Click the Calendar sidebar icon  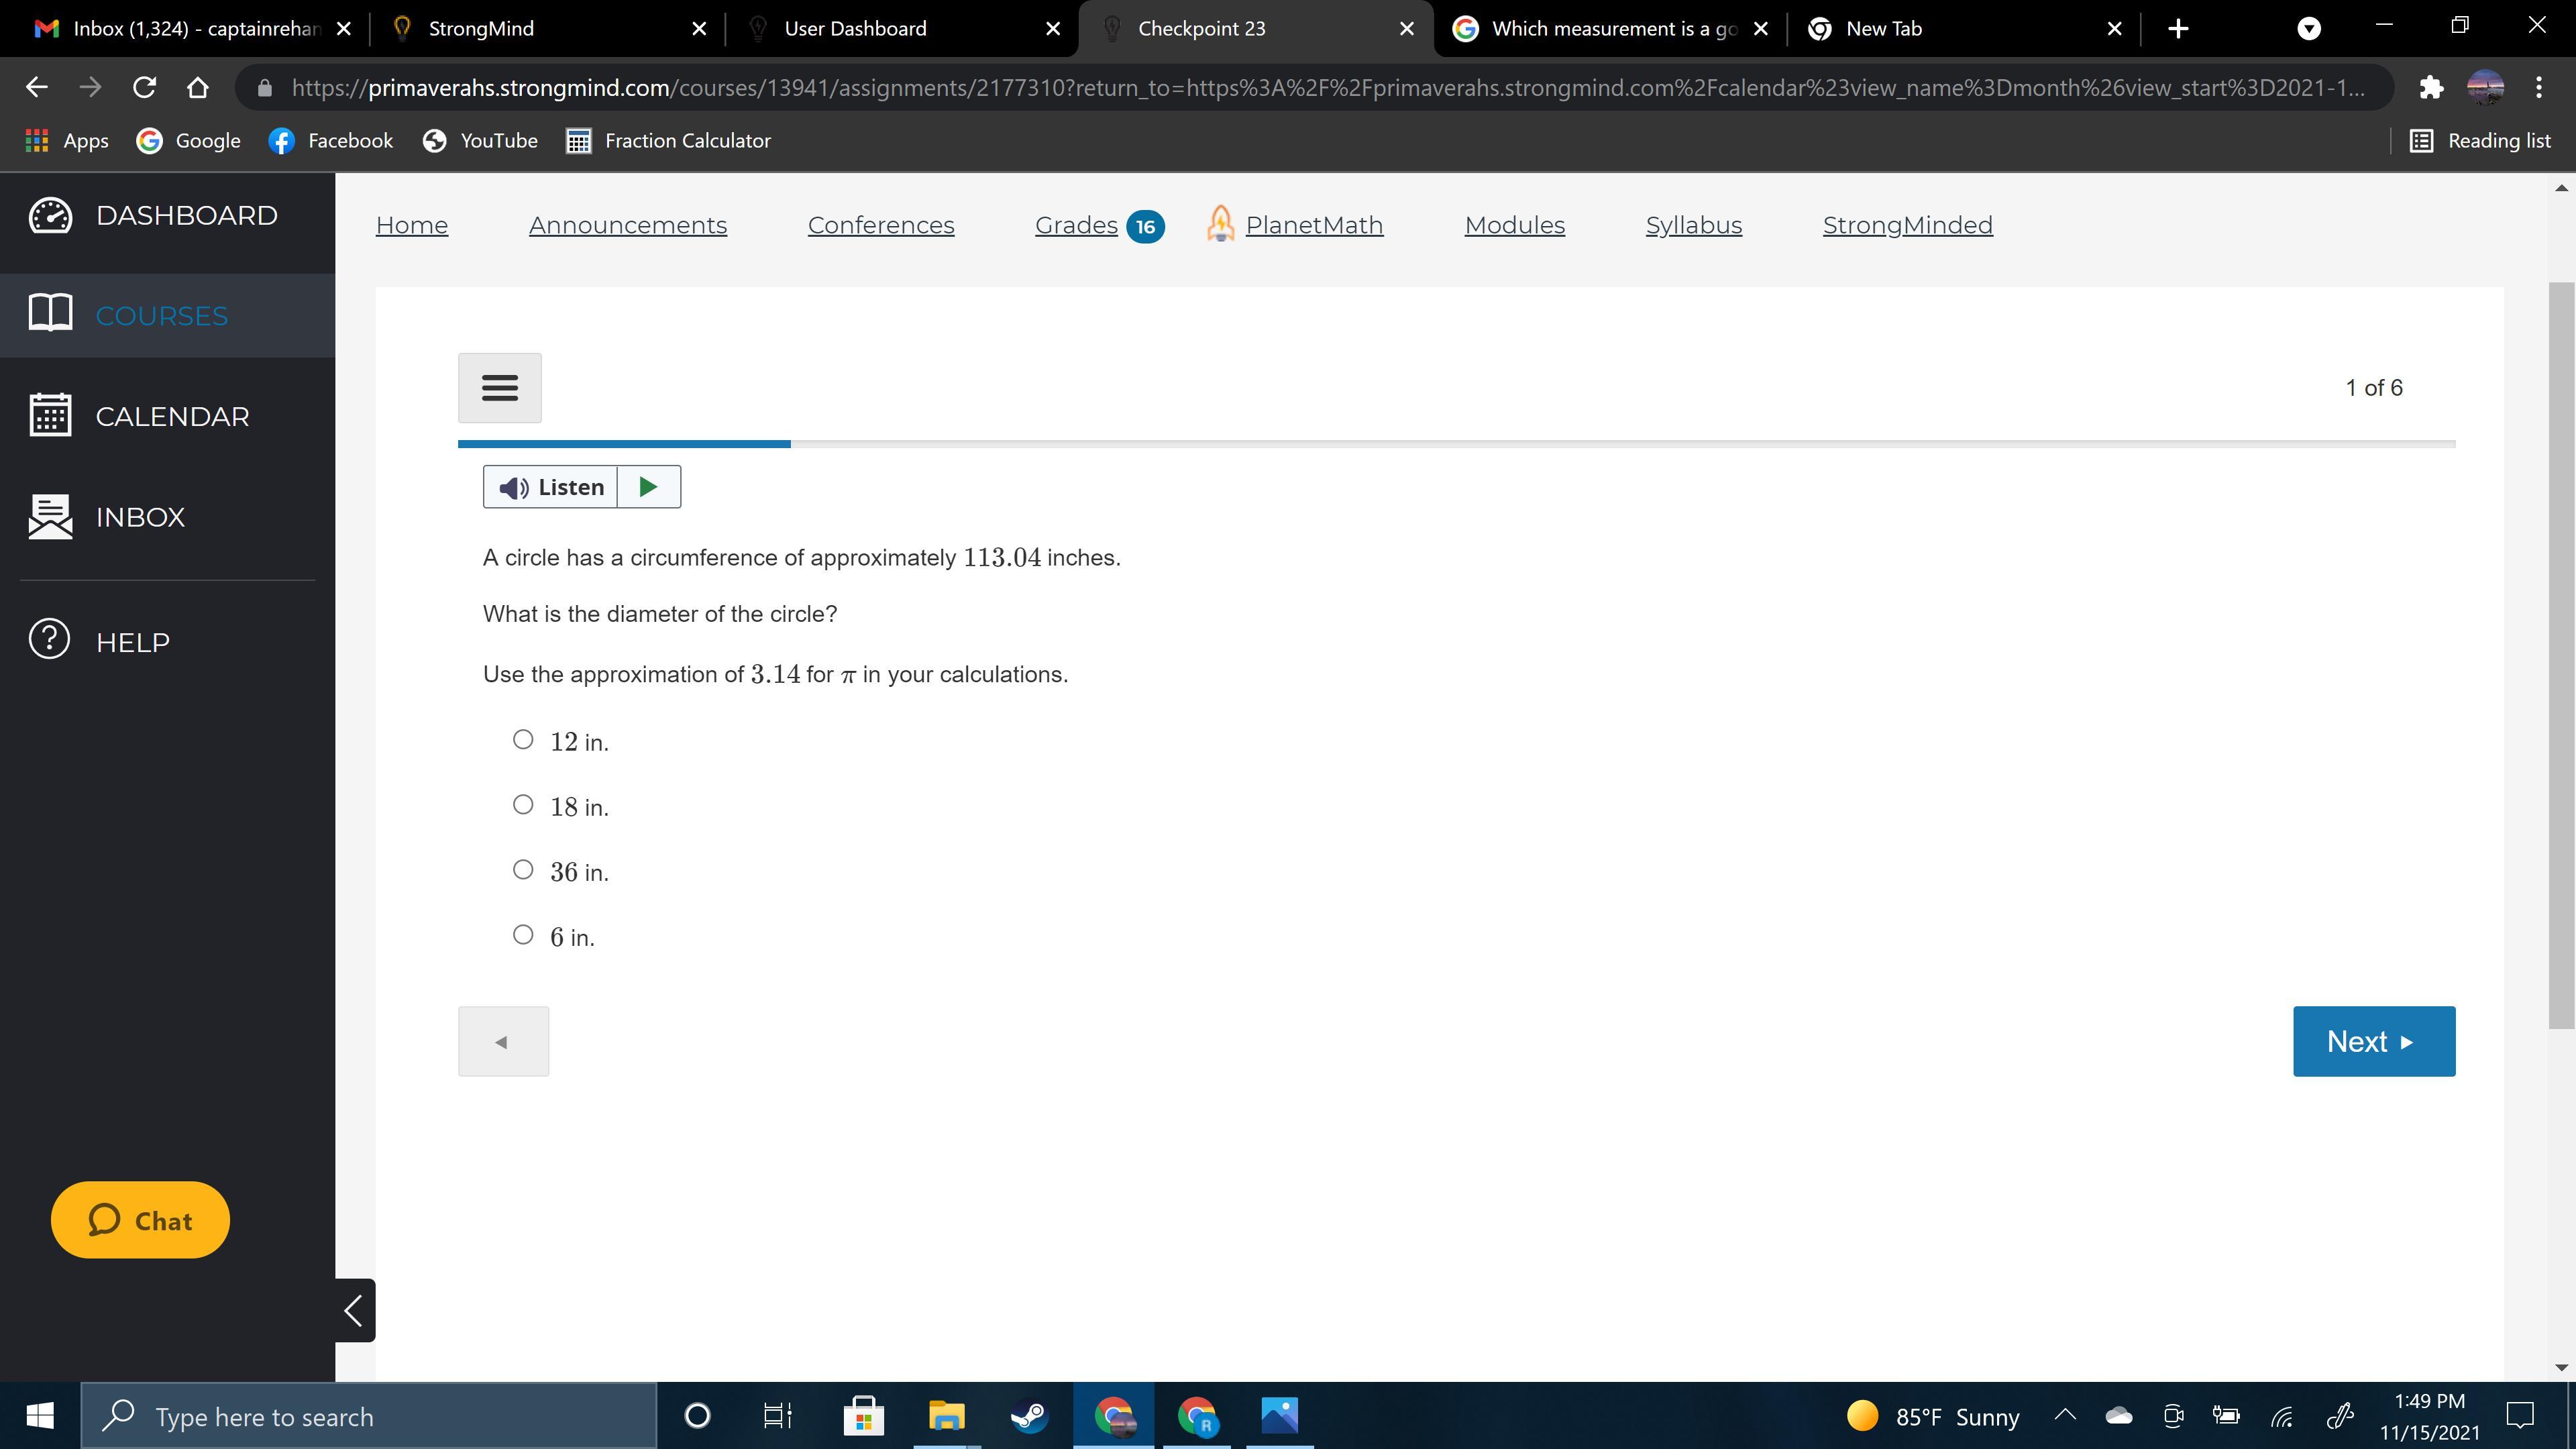click(50, 416)
